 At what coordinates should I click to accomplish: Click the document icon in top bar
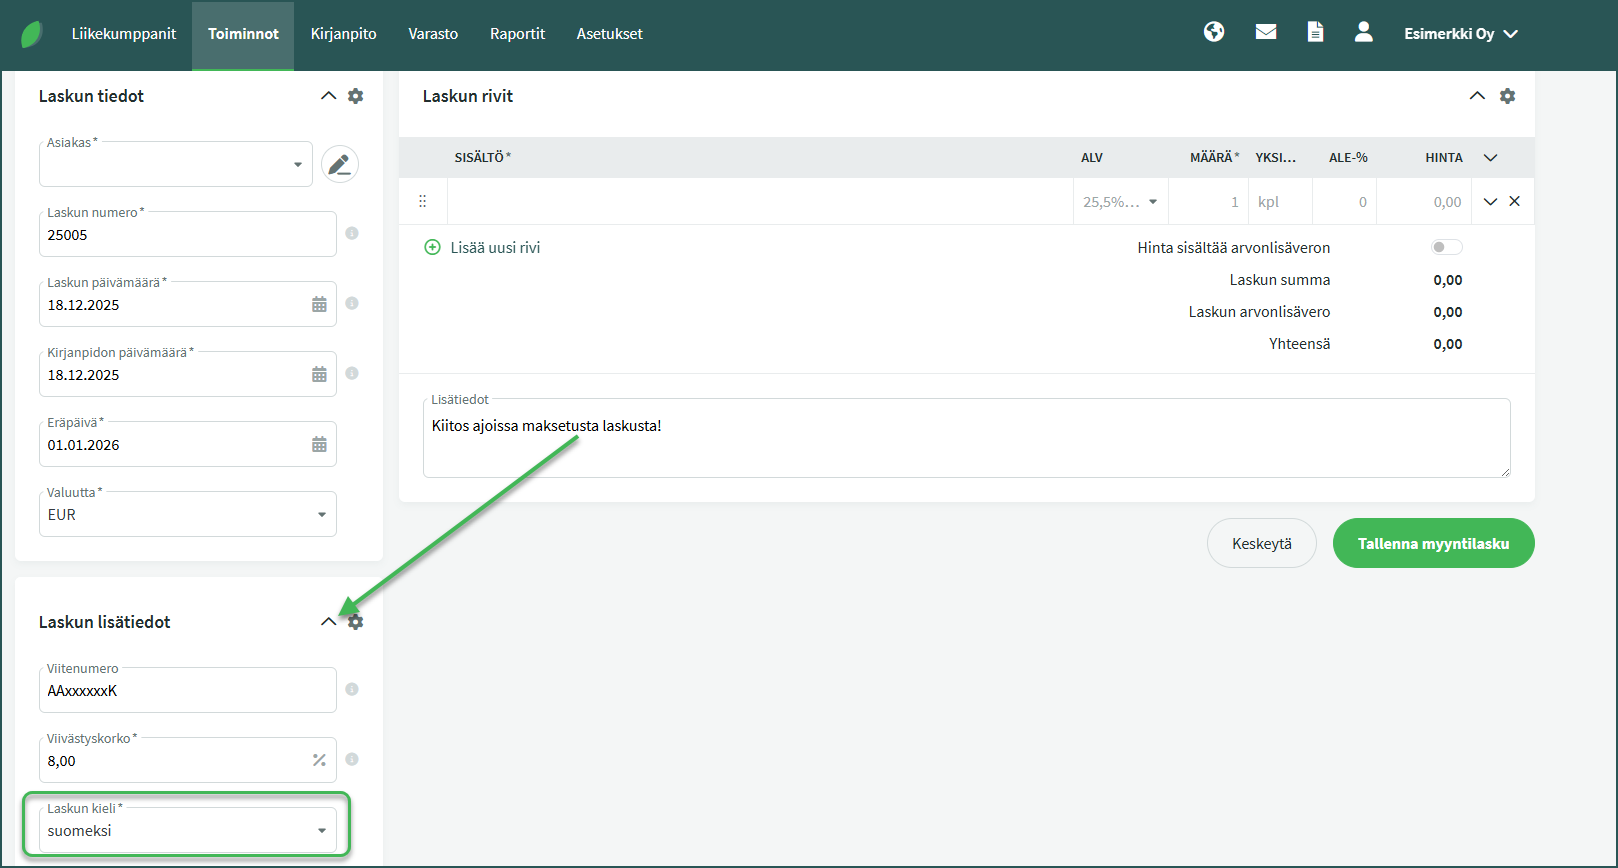pos(1315,32)
